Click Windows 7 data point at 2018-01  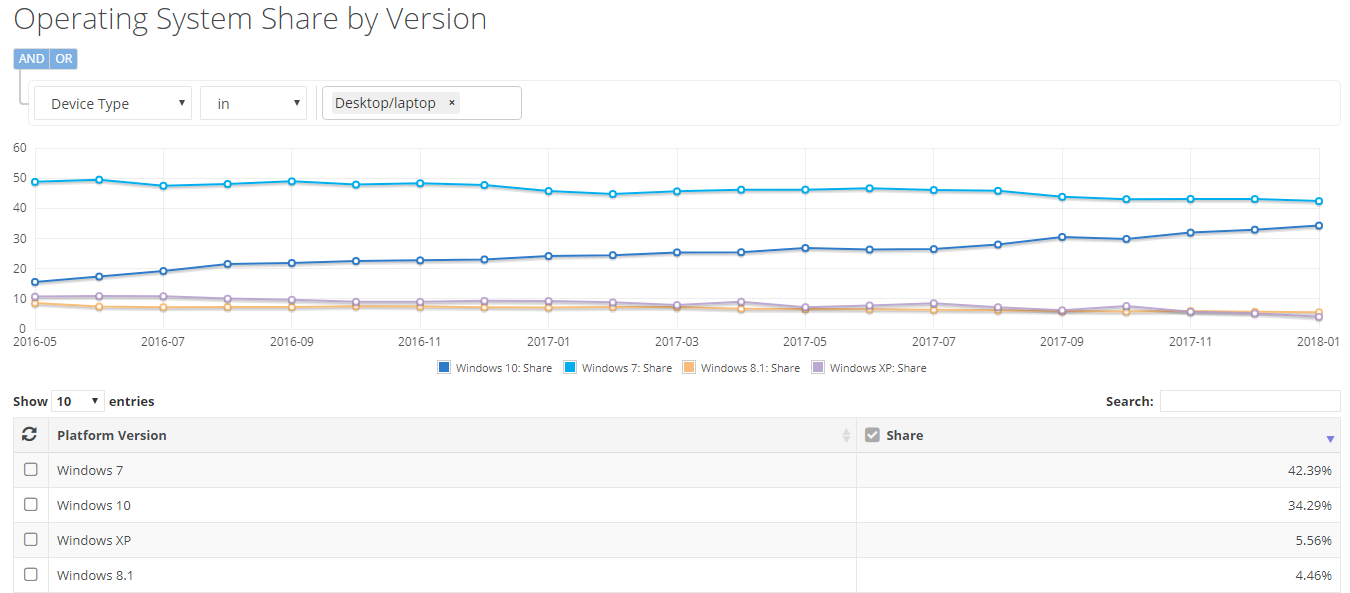point(1319,201)
